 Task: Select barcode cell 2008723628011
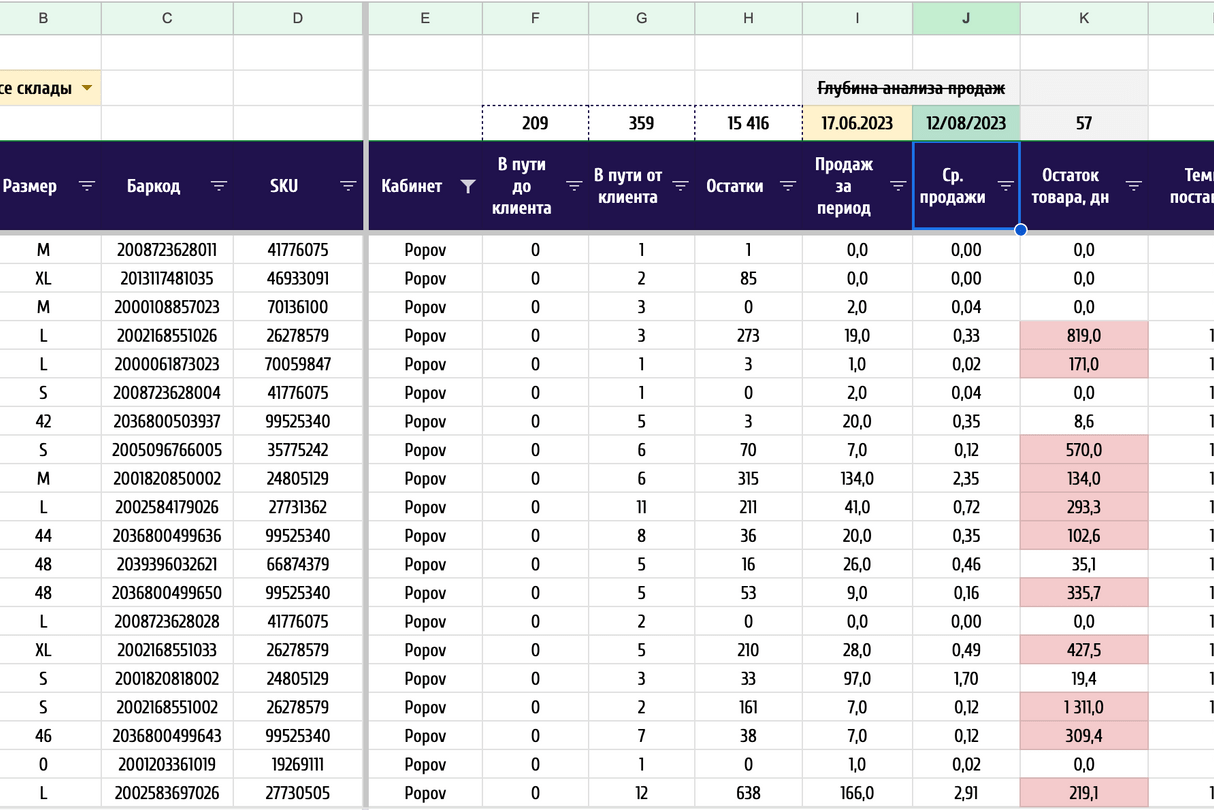(167, 250)
